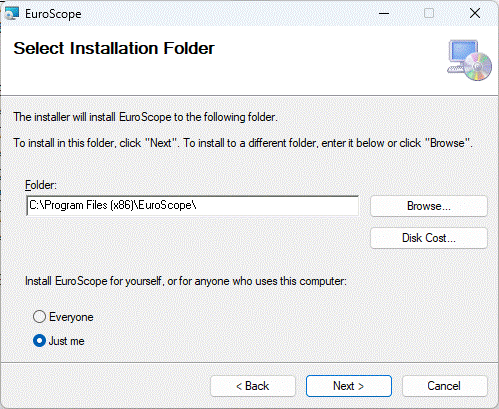Continue the setup with Next >
The height and width of the screenshot is (409, 499).
(349, 386)
